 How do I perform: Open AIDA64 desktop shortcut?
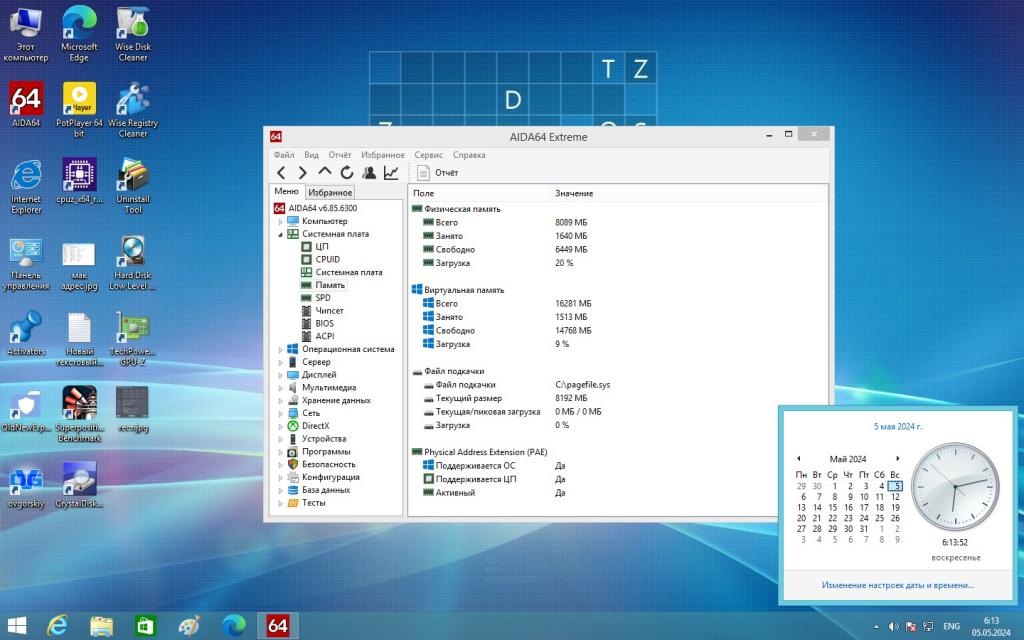click(x=26, y=104)
